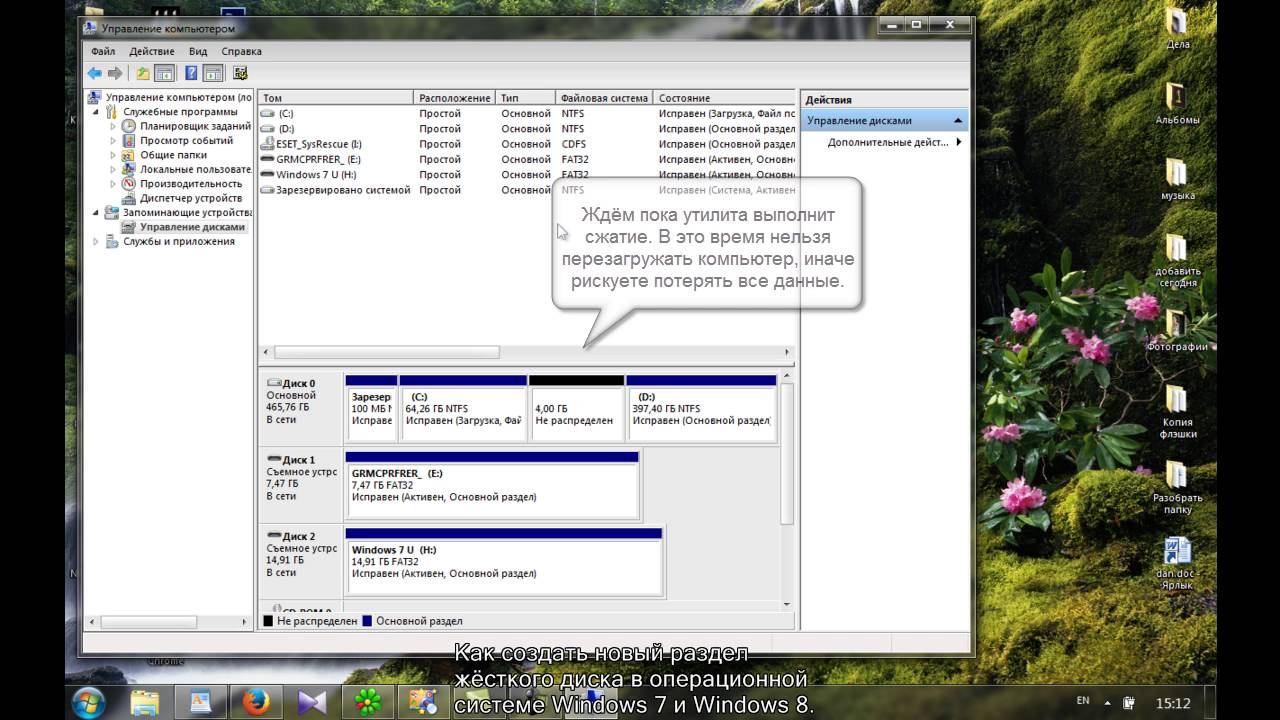Click the Up one level folder icon
This screenshot has height=720, width=1280.
(x=143, y=73)
